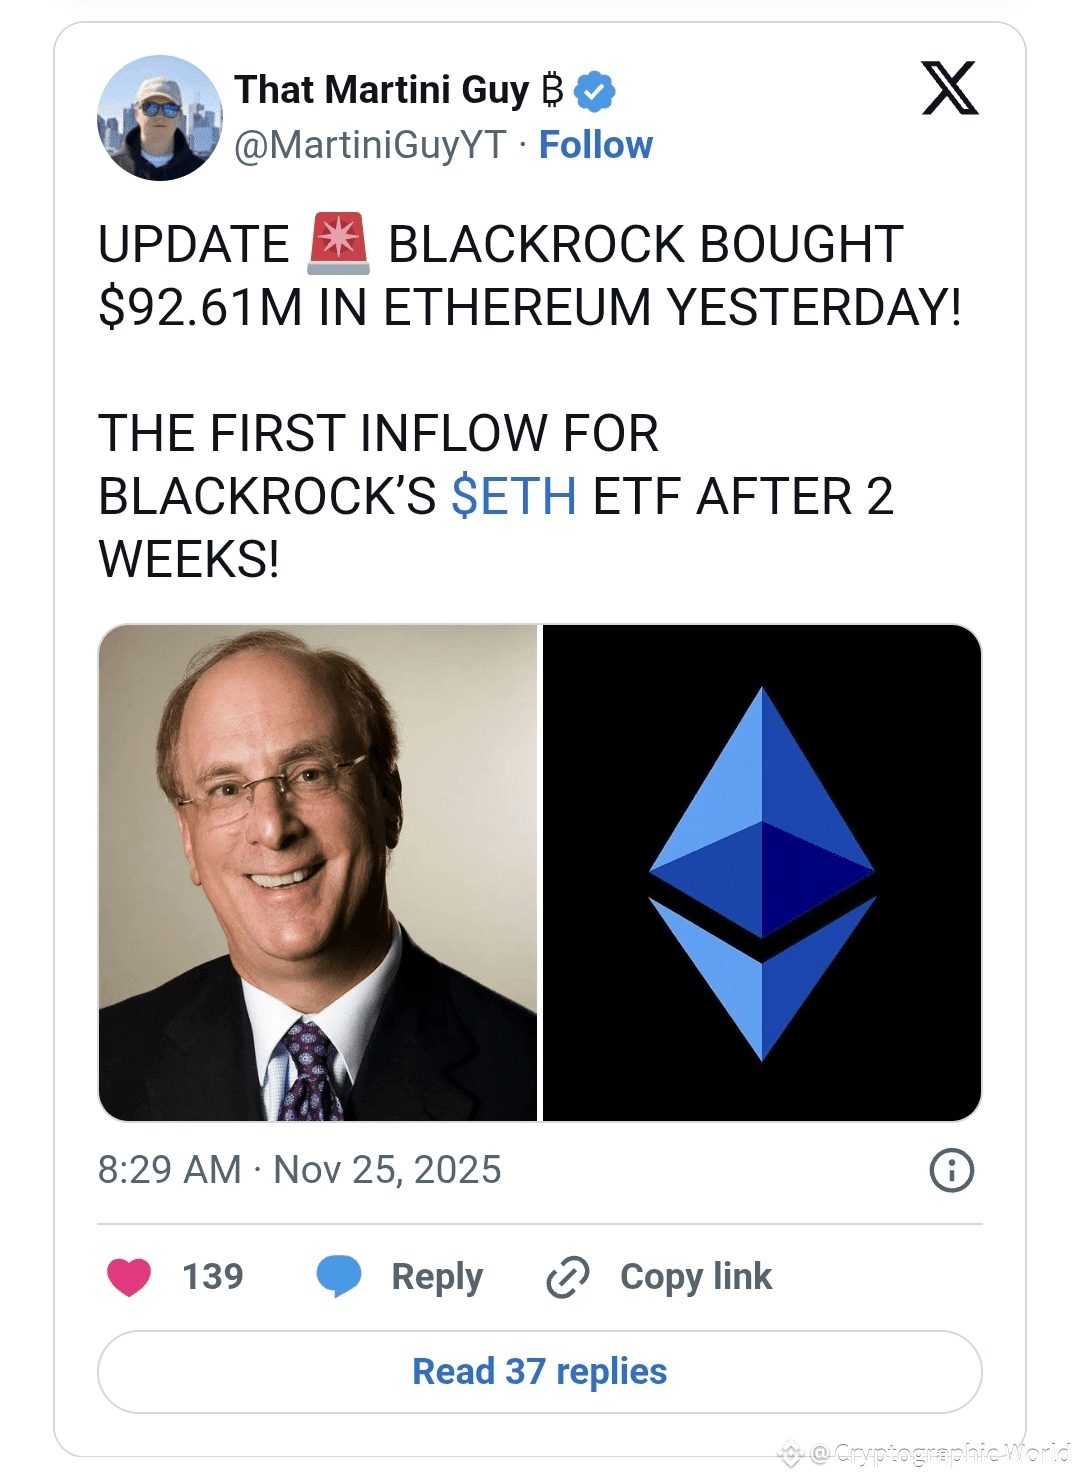Click the blue verified checkmark badge
1080x1479 pixels.
click(596, 91)
